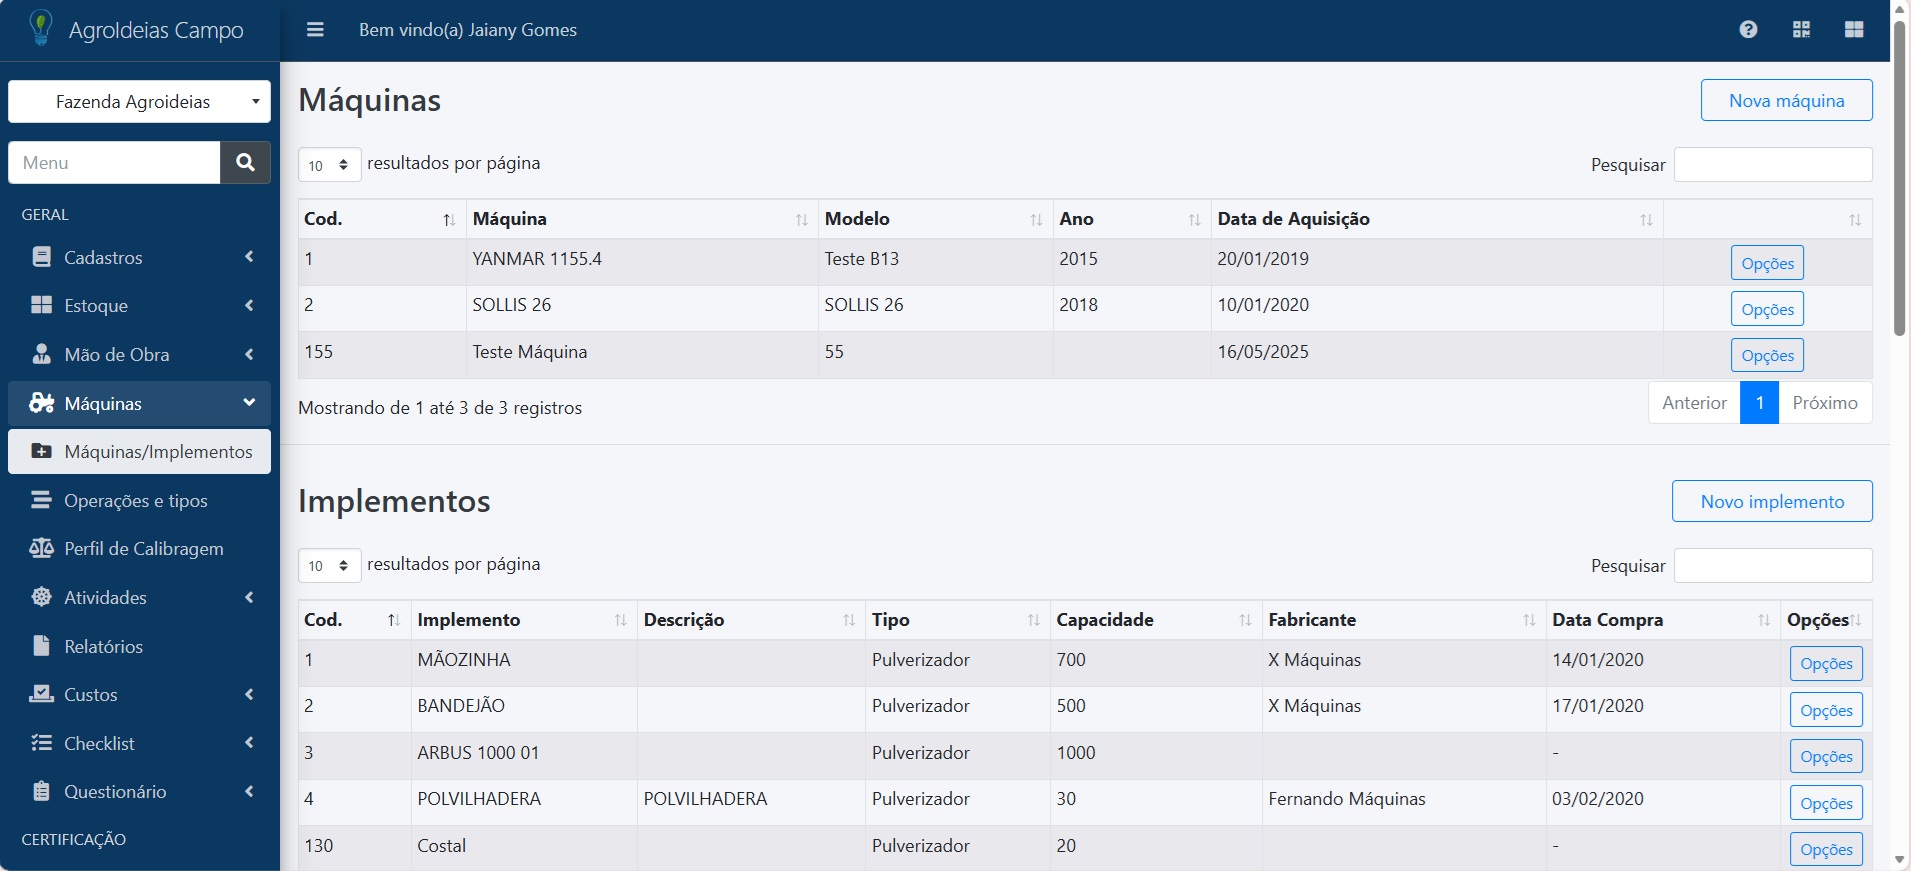The image size is (1911, 871).
Task: Open Opções for YANMAR 1155.4 machine
Action: pos(1767,263)
